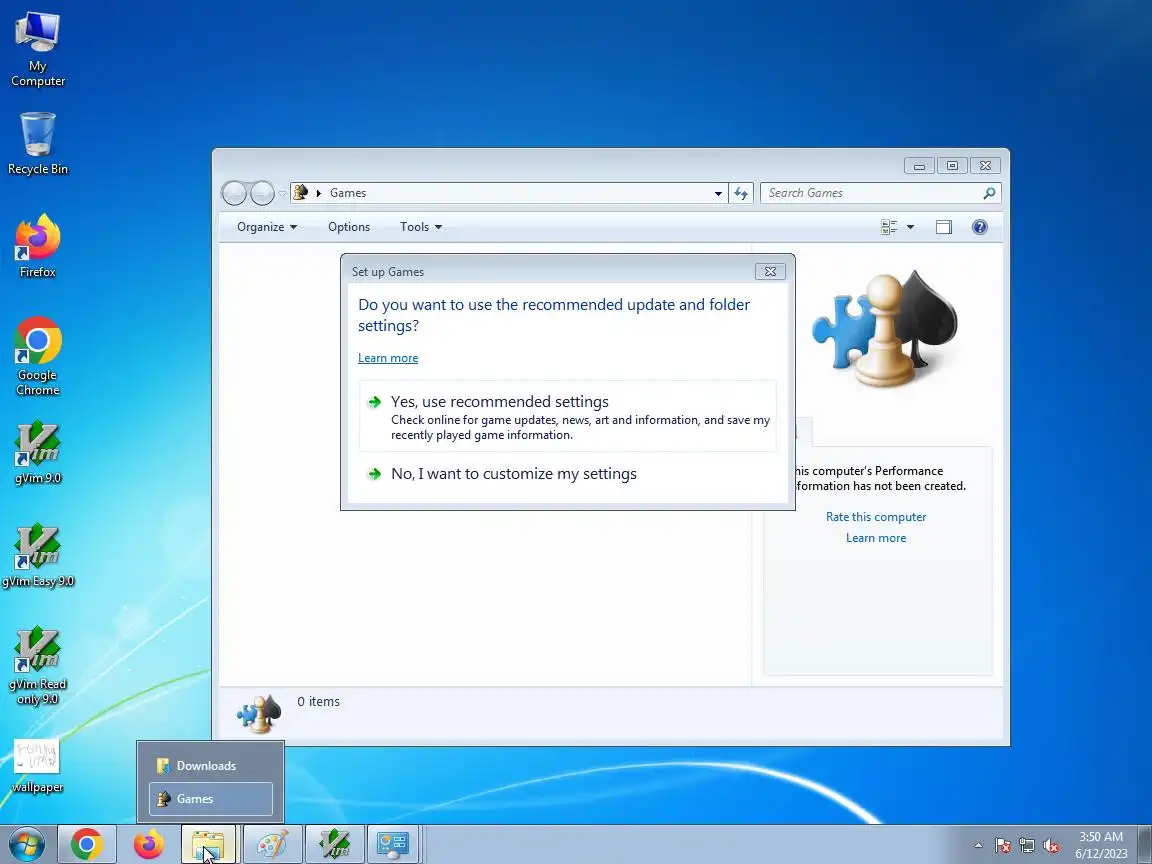The image size is (1152, 864).
Task: Open the Windows Start button
Action: pyautogui.click(x=26, y=845)
